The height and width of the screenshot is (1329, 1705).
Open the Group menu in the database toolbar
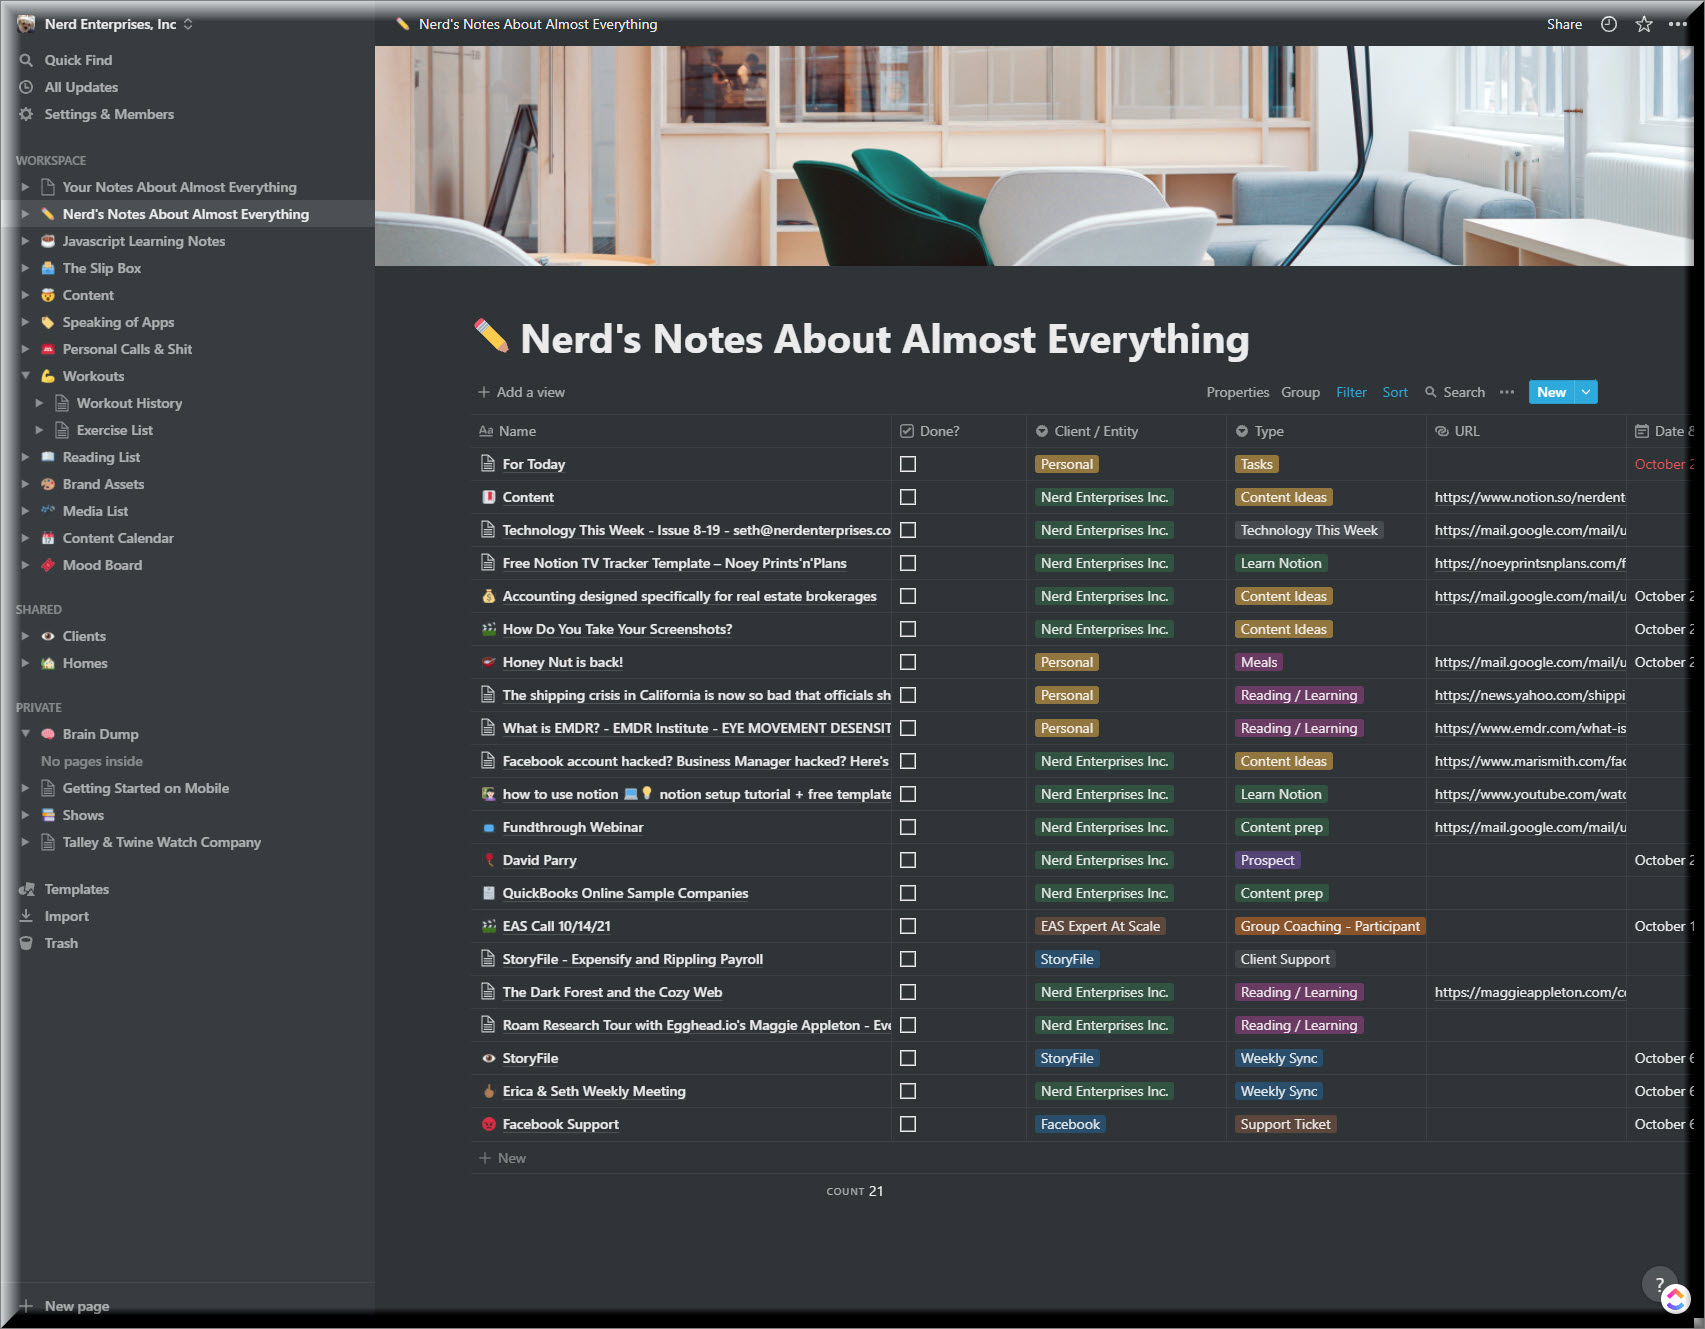point(1300,392)
